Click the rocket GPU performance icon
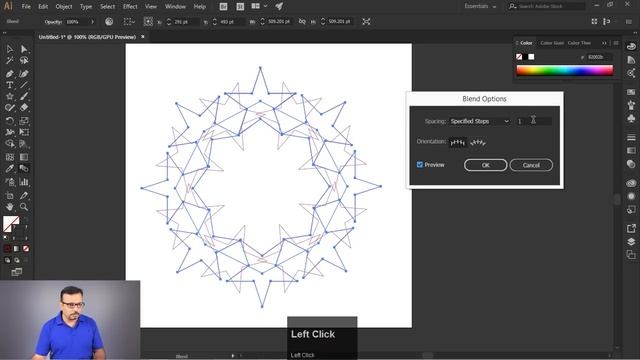 pyautogui.click(x=279, y=6)
